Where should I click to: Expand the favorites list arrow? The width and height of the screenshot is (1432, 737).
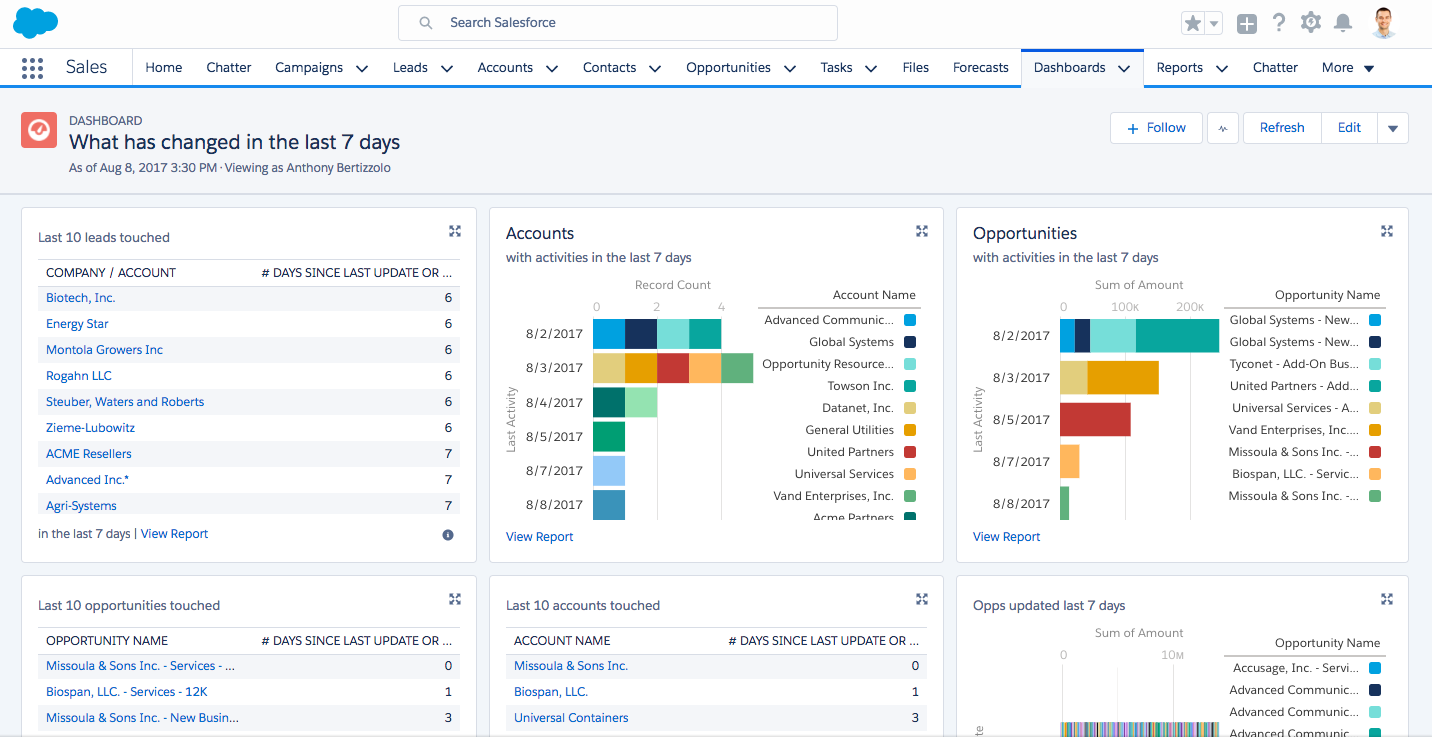[1214, 23]
